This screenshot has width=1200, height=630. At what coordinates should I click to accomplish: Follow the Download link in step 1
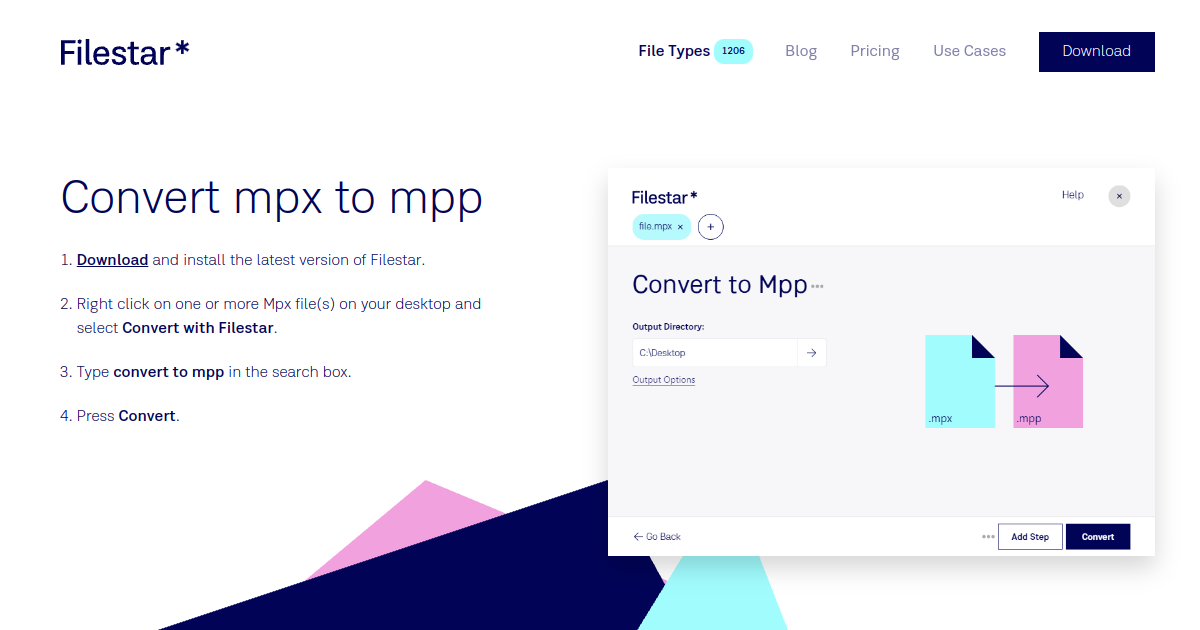click(x=112, y=260)
